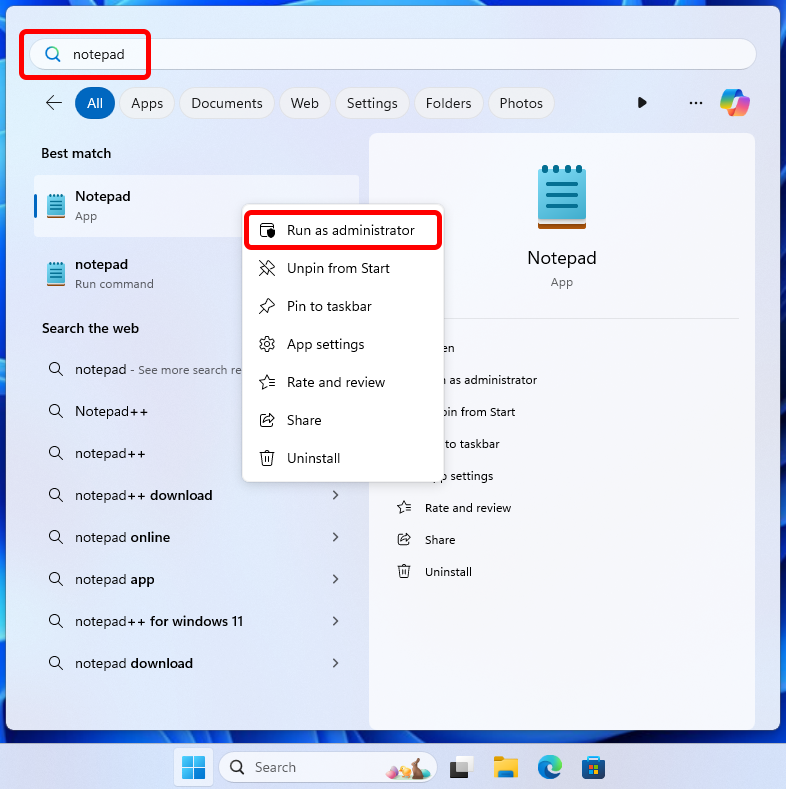Click Share in the right details pane
The image size is (786, 789).
(x=439, y=540)
